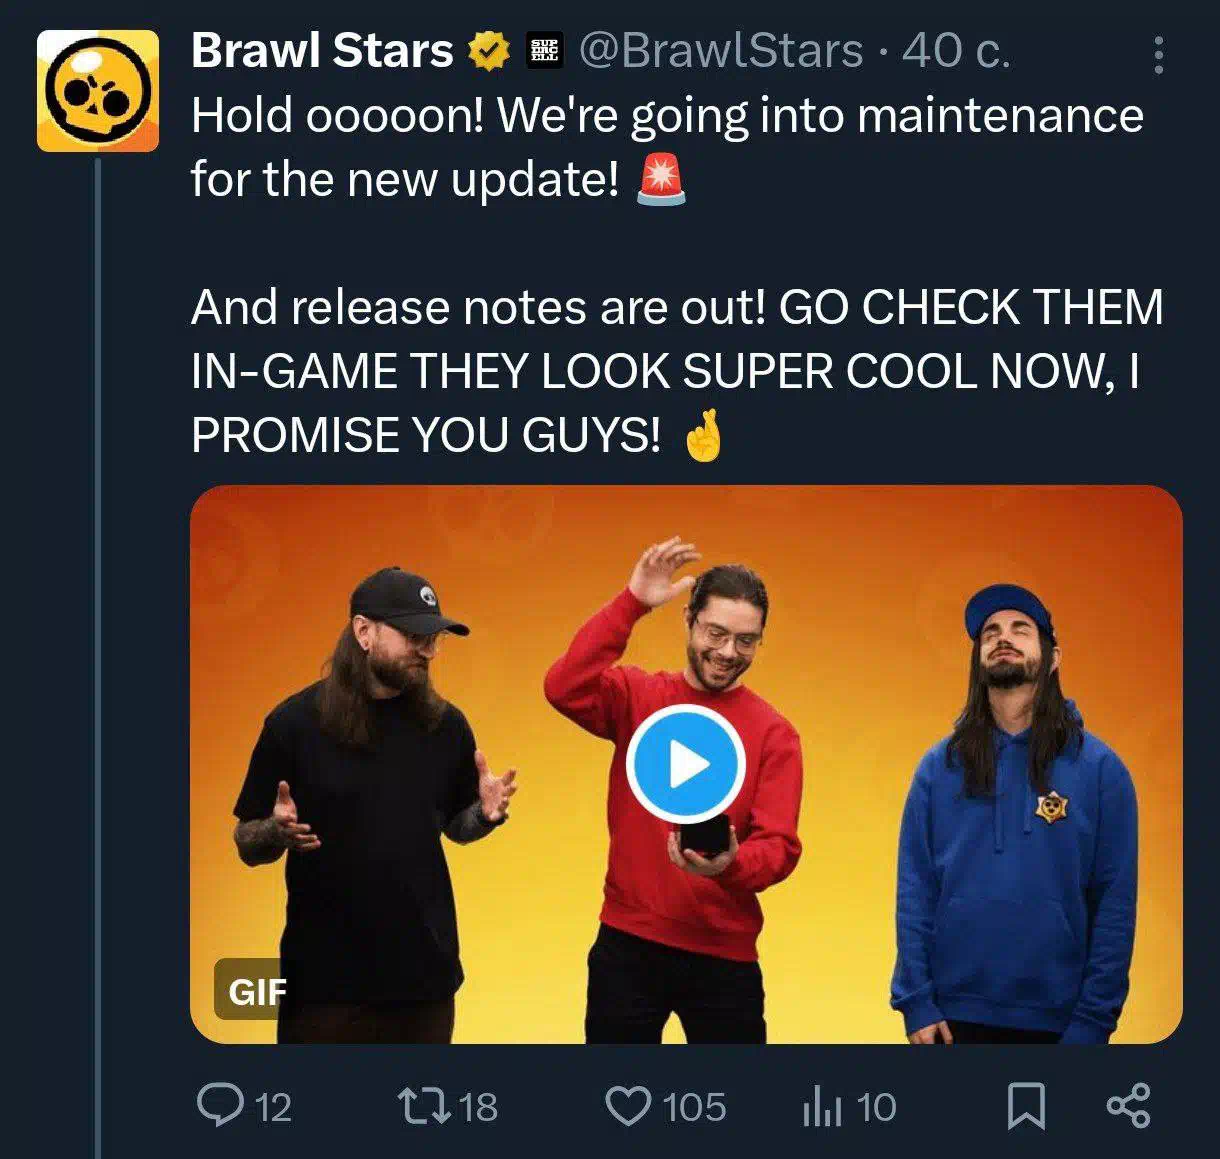Open the share icon
Screen dimensions: 1220x1159
pyautogui.click(x=1129, y=1106)
